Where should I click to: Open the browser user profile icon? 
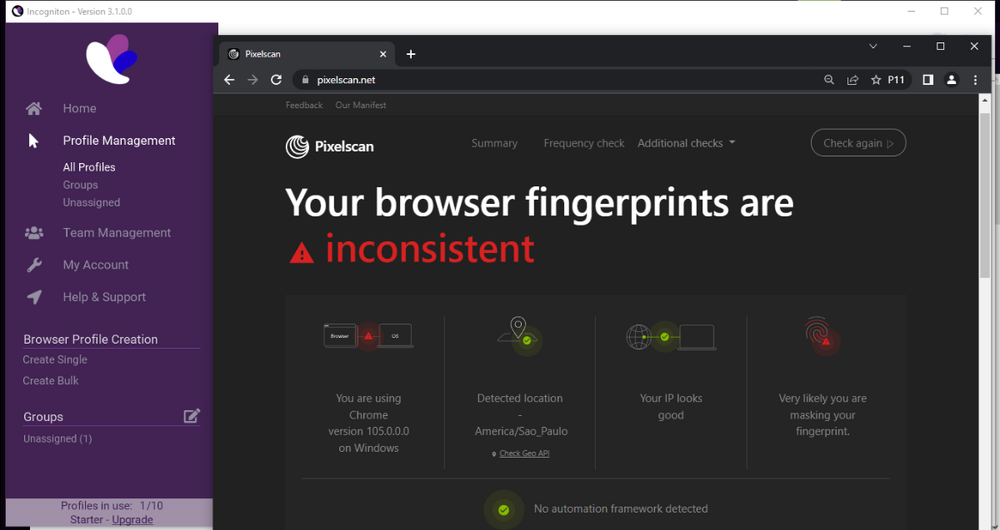coord(951,80)
